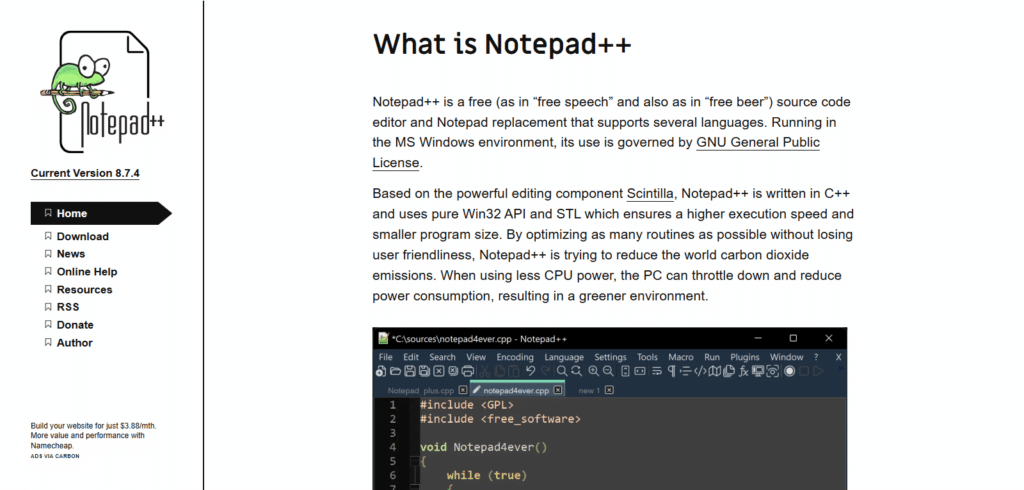Close the new 1 tab

coord(609,390)
